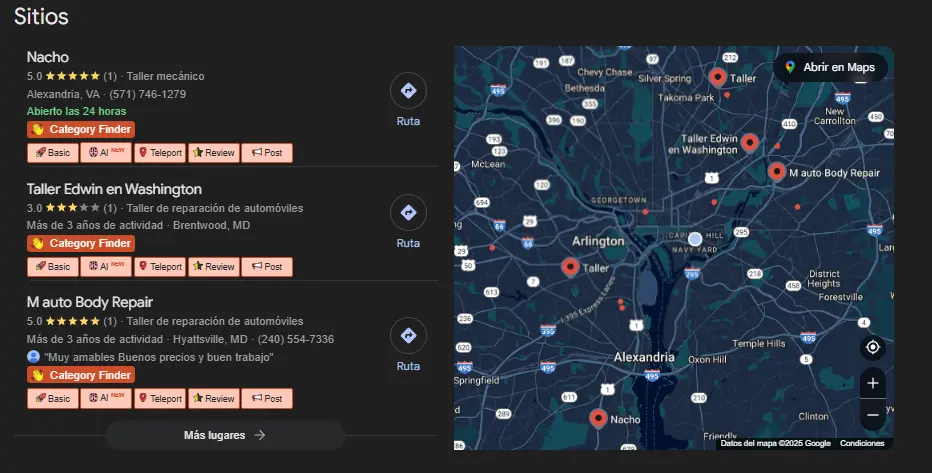Click Taller Edwin's 3.0 star rating

point(71,208)
